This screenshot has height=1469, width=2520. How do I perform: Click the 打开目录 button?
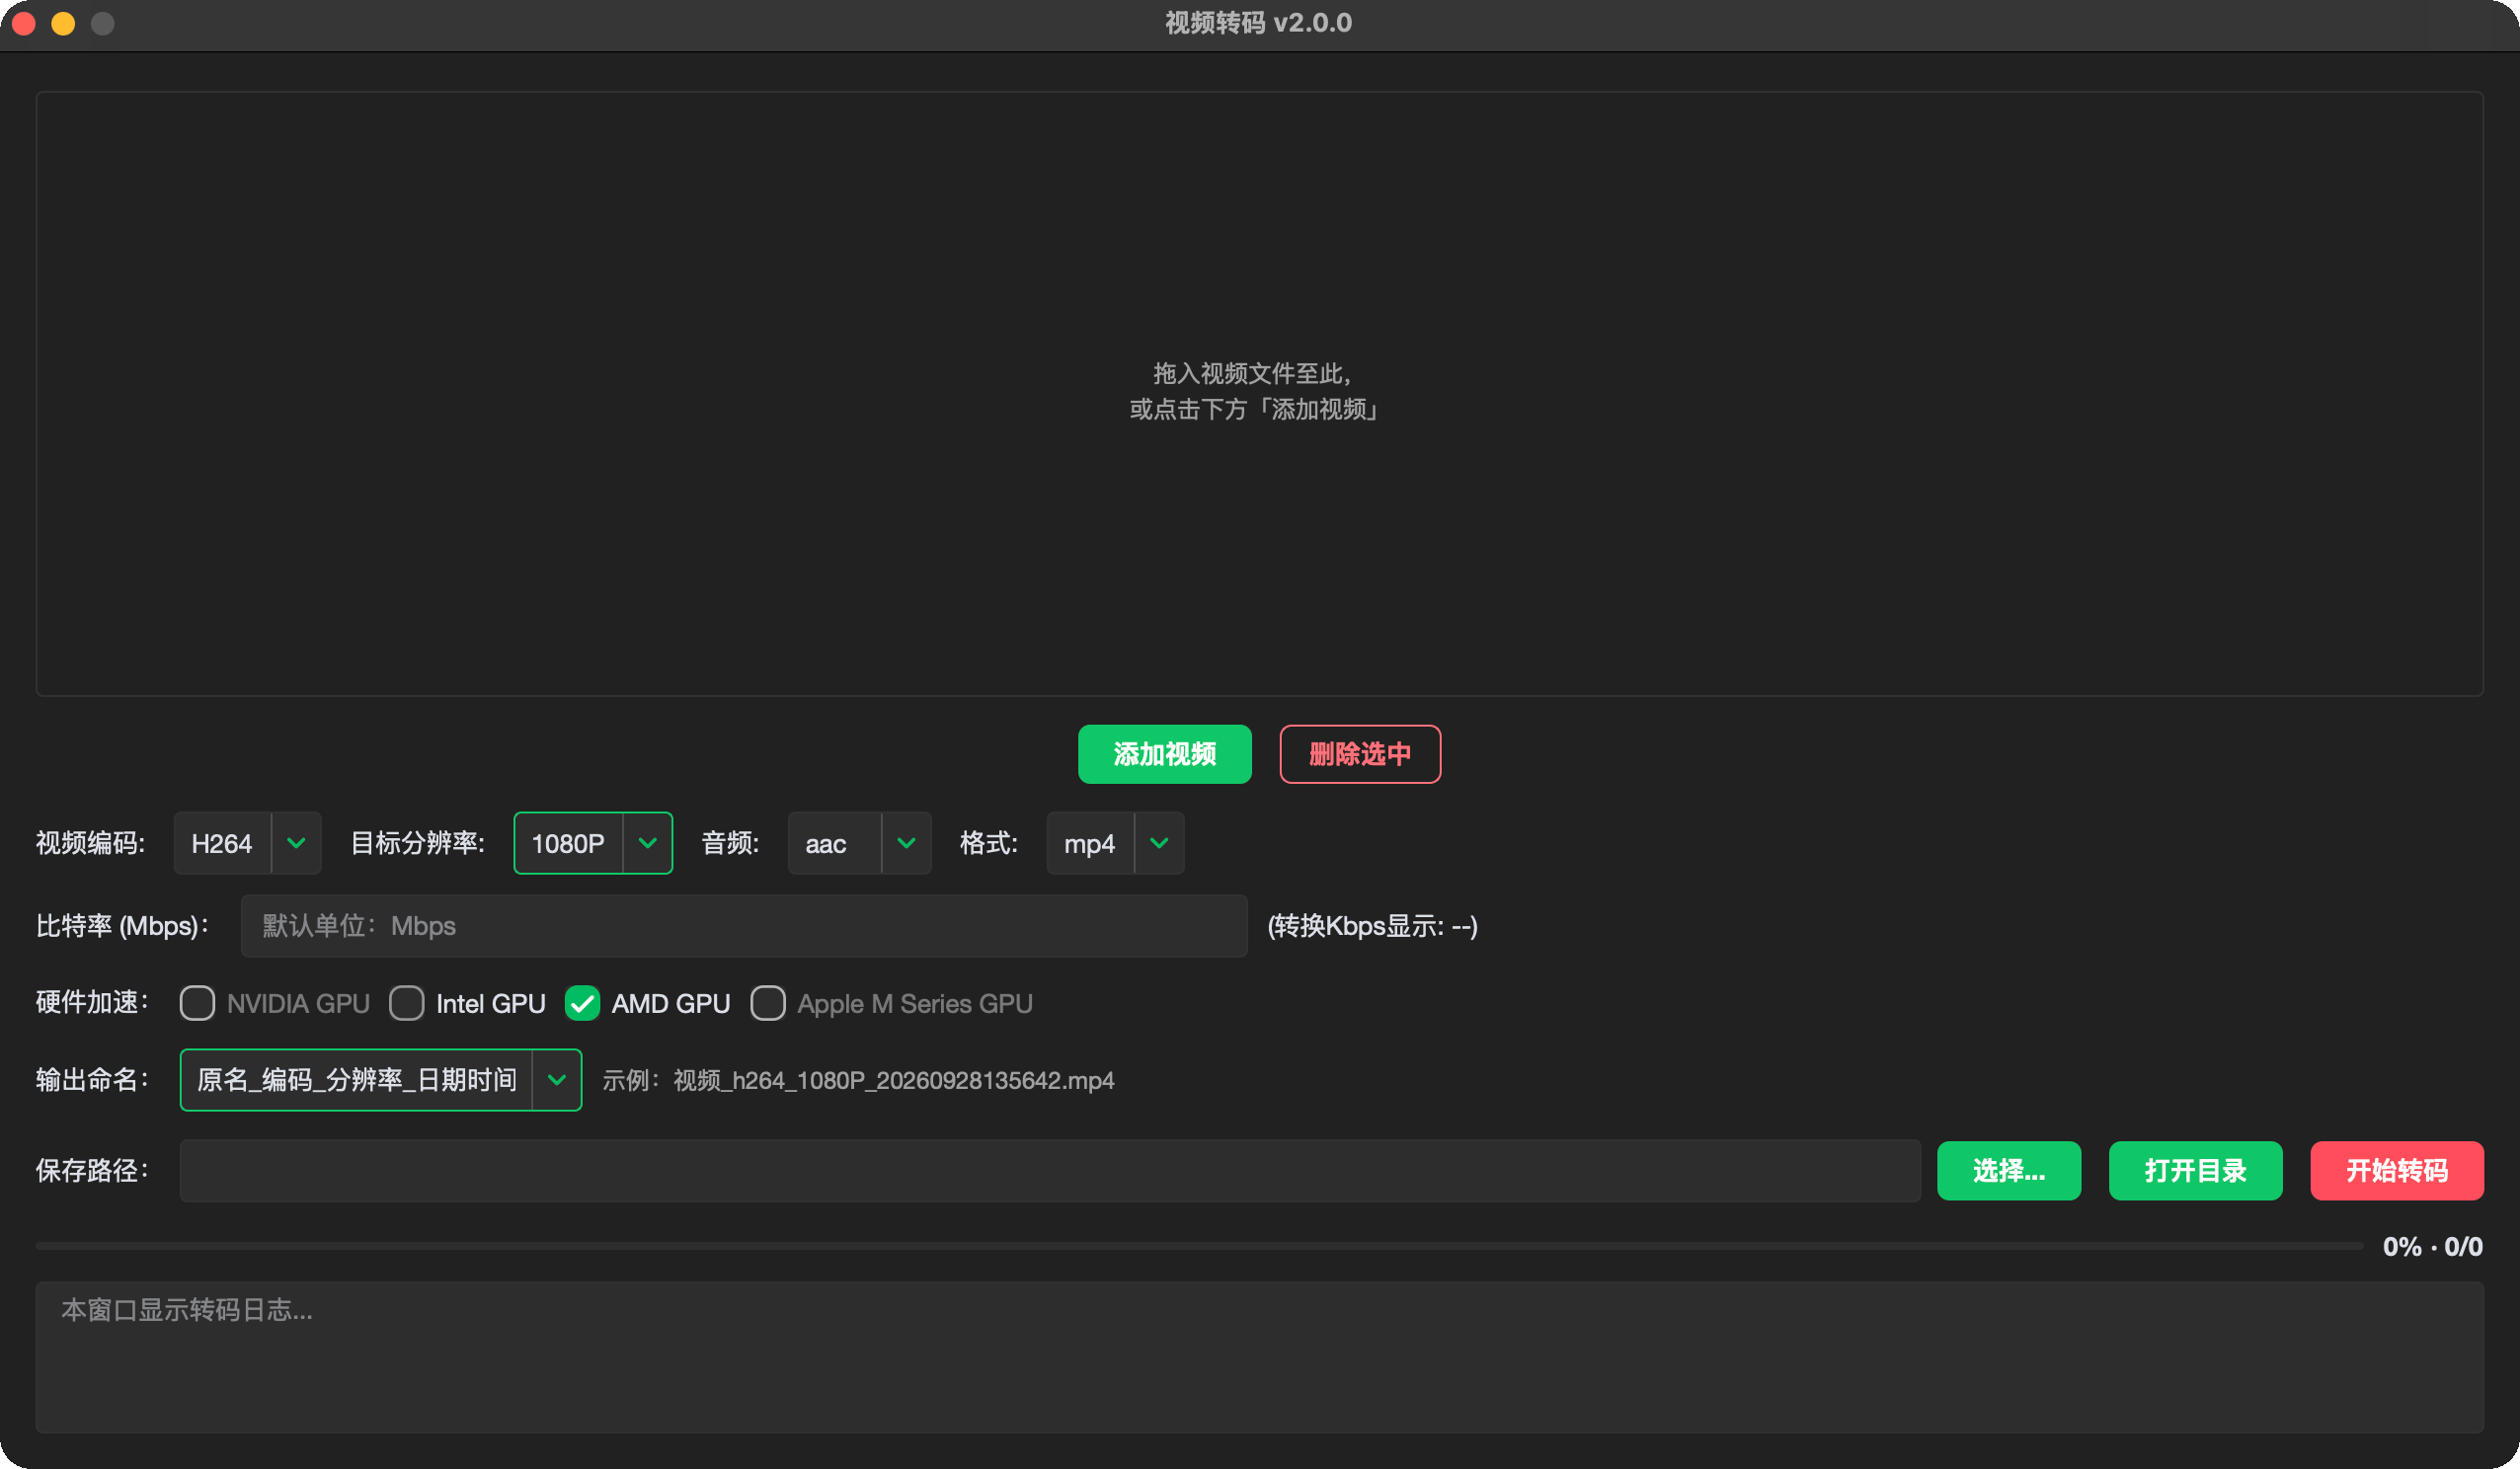(2195, 1170)
